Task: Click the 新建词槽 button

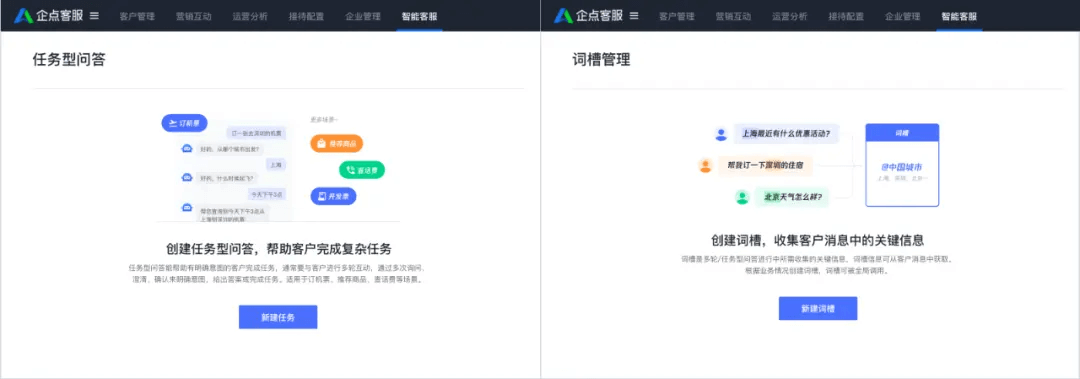Action: pos(818,309)
